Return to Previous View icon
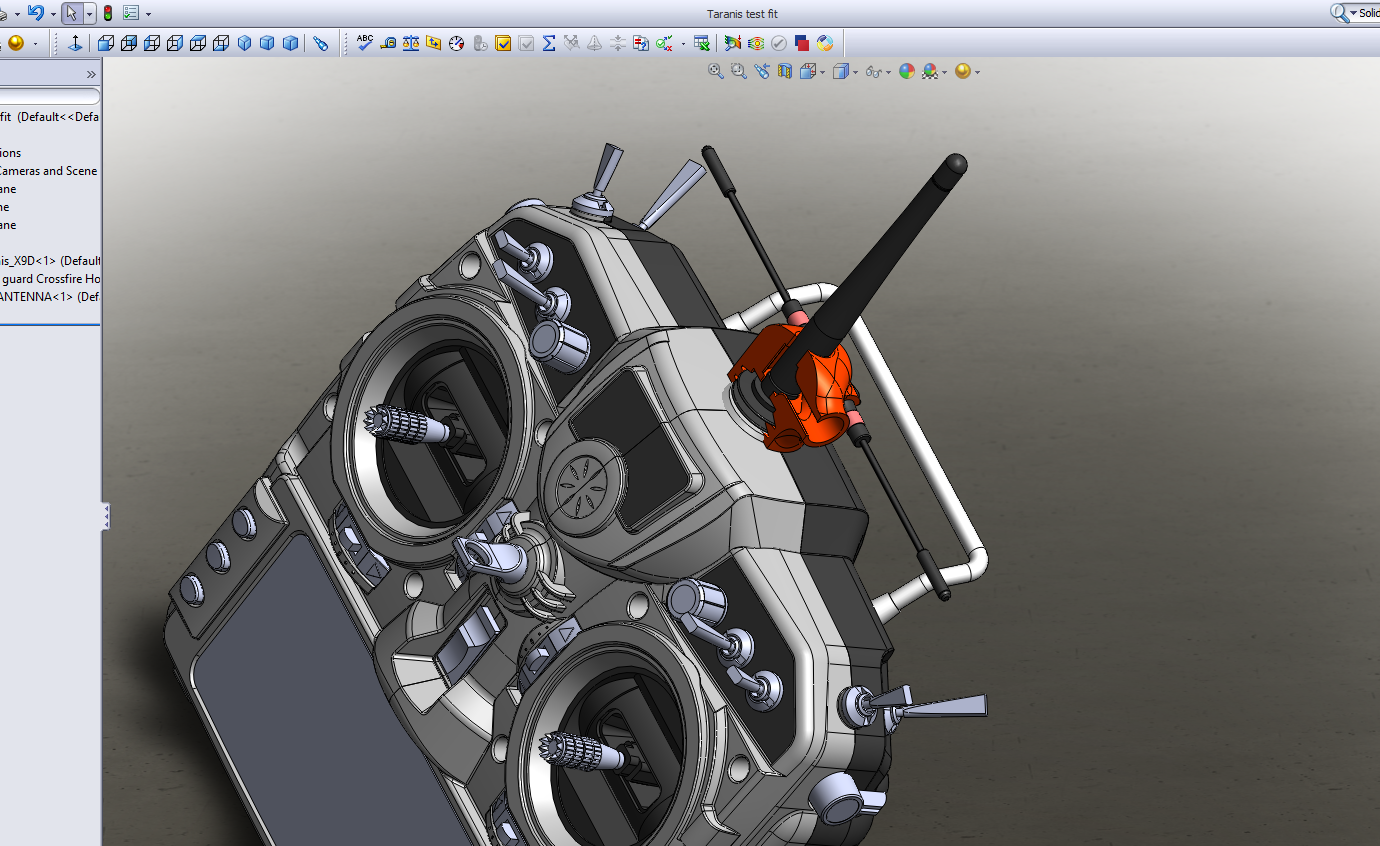 (x=762, y=71)
